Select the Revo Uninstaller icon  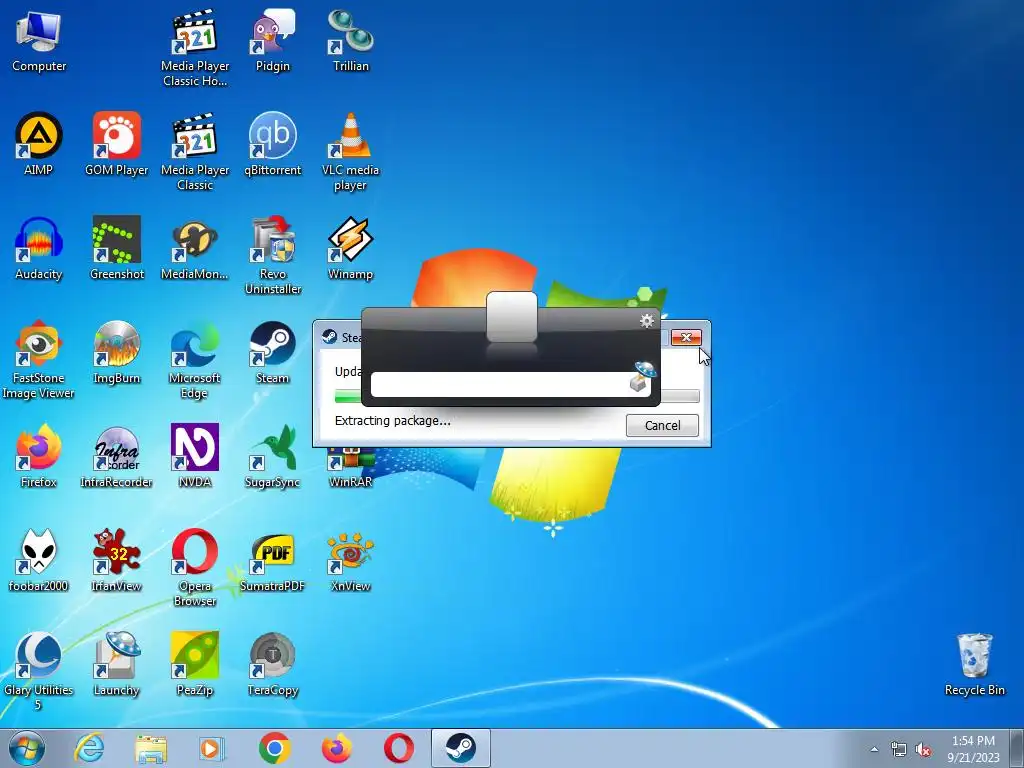(272, 255)
